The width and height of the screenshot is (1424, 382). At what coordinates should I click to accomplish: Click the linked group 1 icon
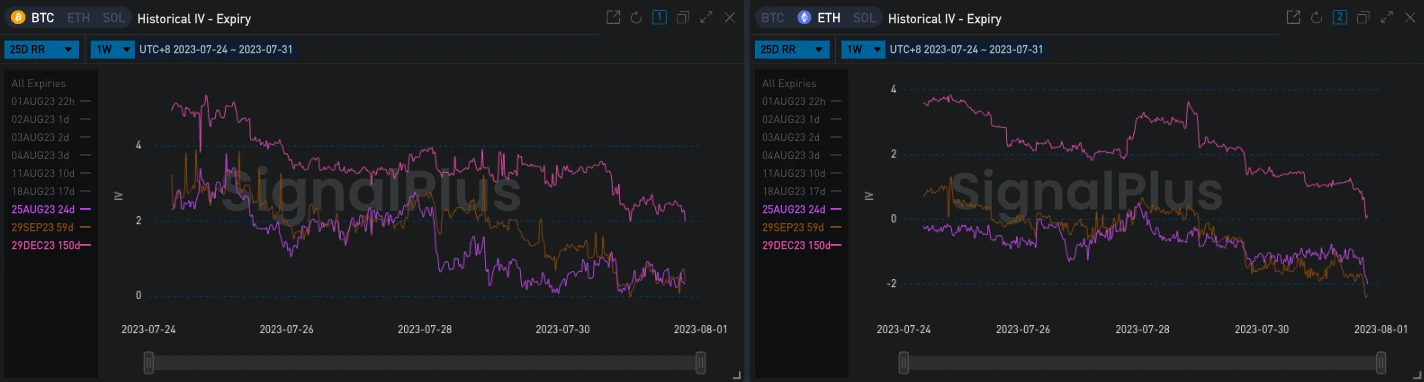(x=660, y=18)
